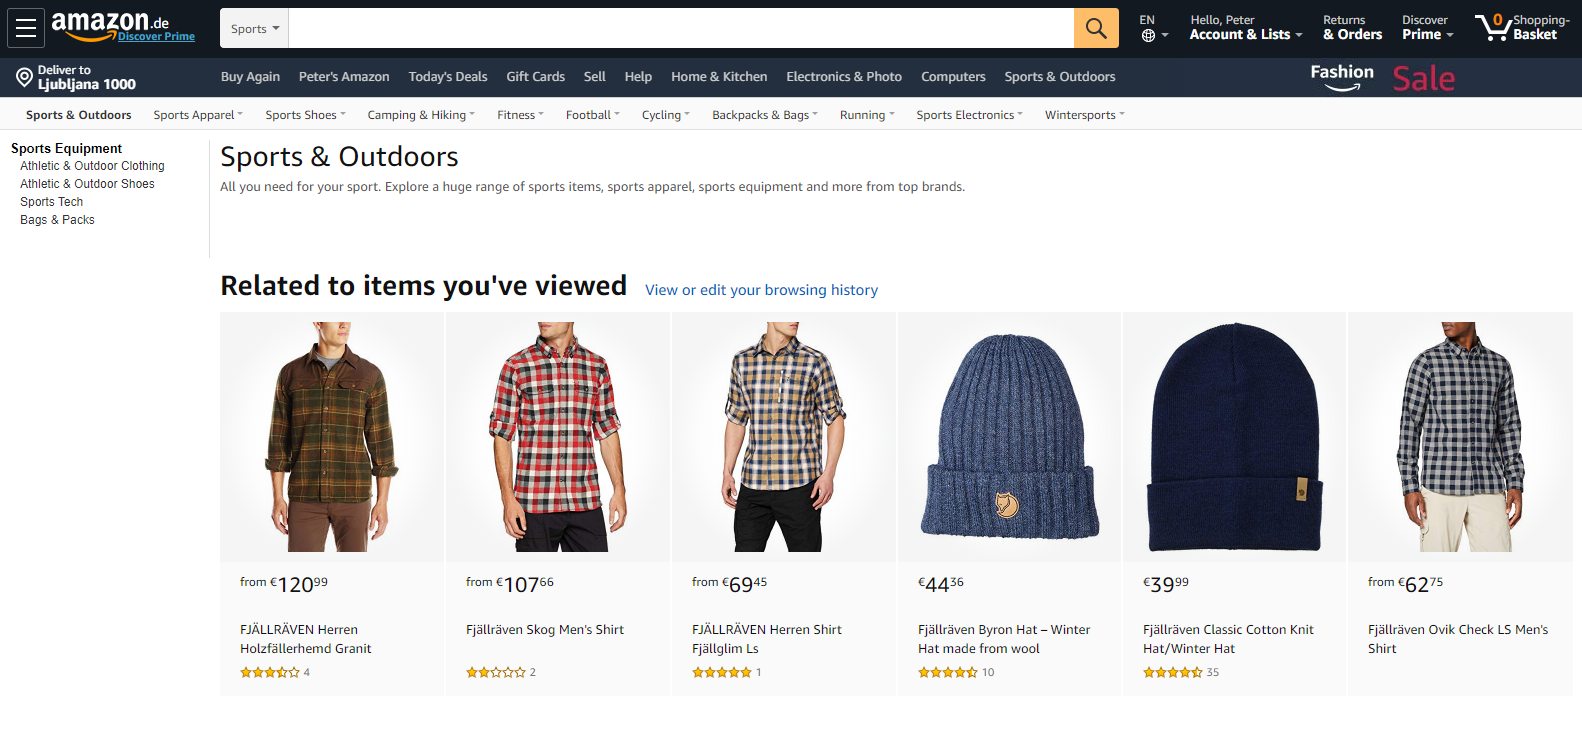The height and width of the screenshot is (733, 1582).
Task: Open Athletic & Outdoor Clothing category
Action: coord(92,166)
